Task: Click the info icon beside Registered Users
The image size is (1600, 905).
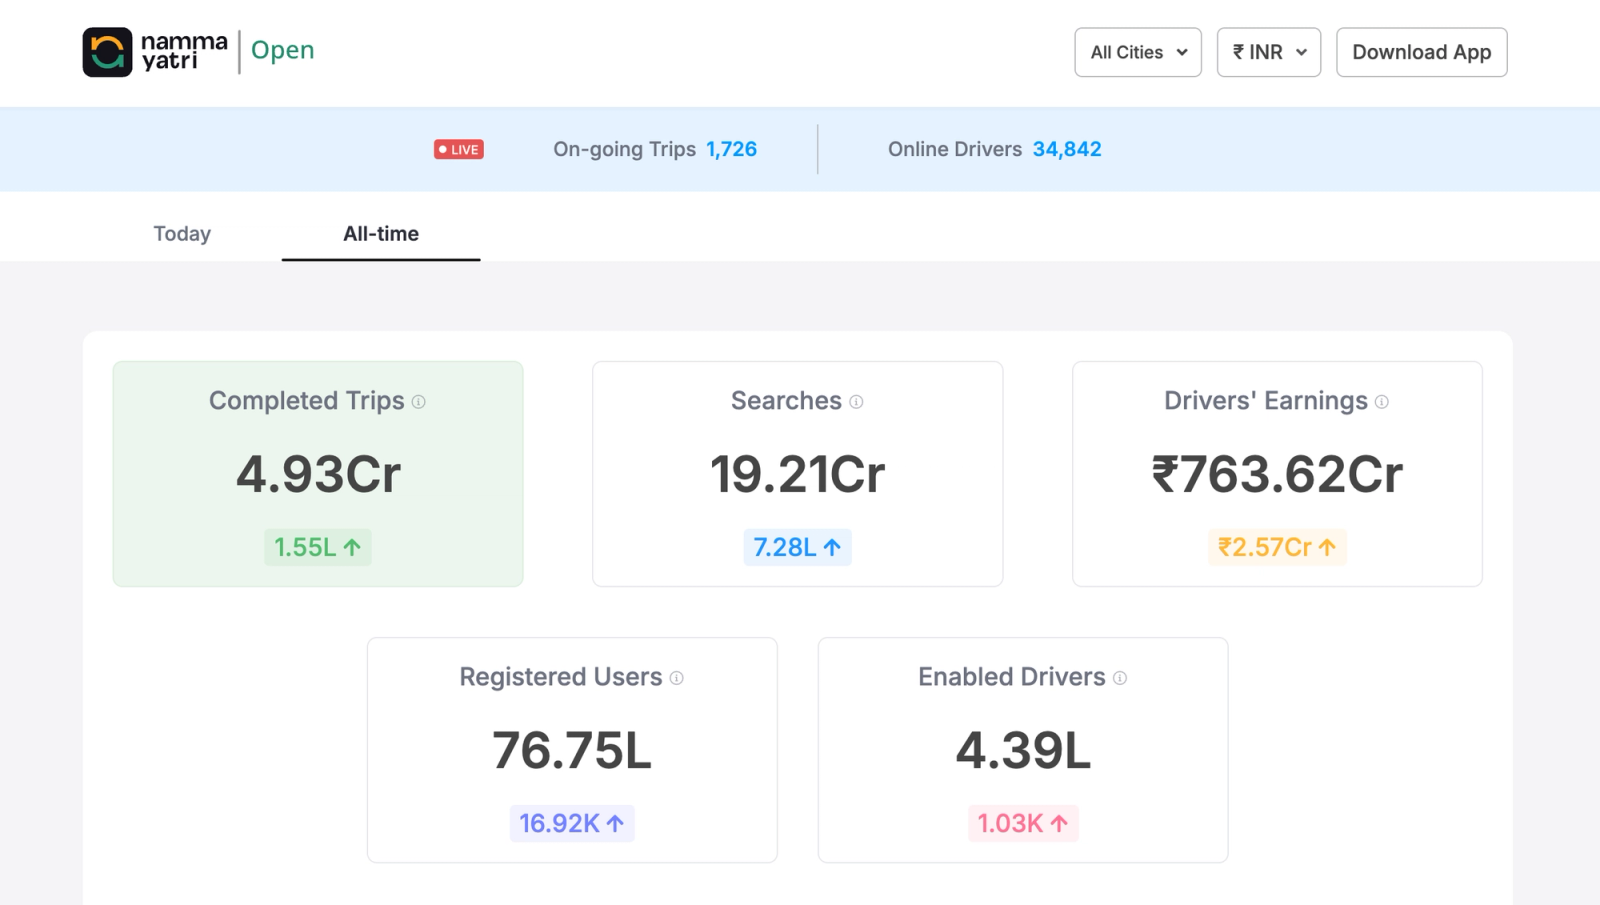Action: click(x=677, y=678)
